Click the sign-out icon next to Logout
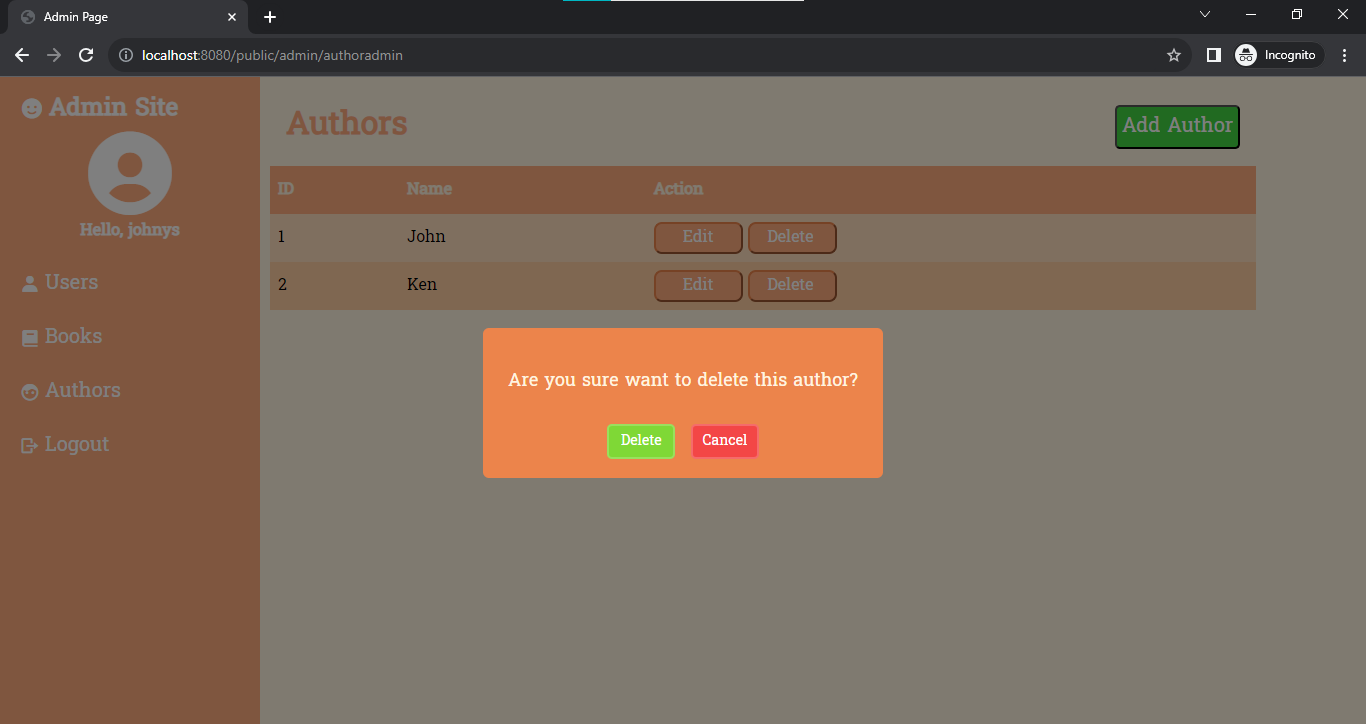 coord(30,445)
